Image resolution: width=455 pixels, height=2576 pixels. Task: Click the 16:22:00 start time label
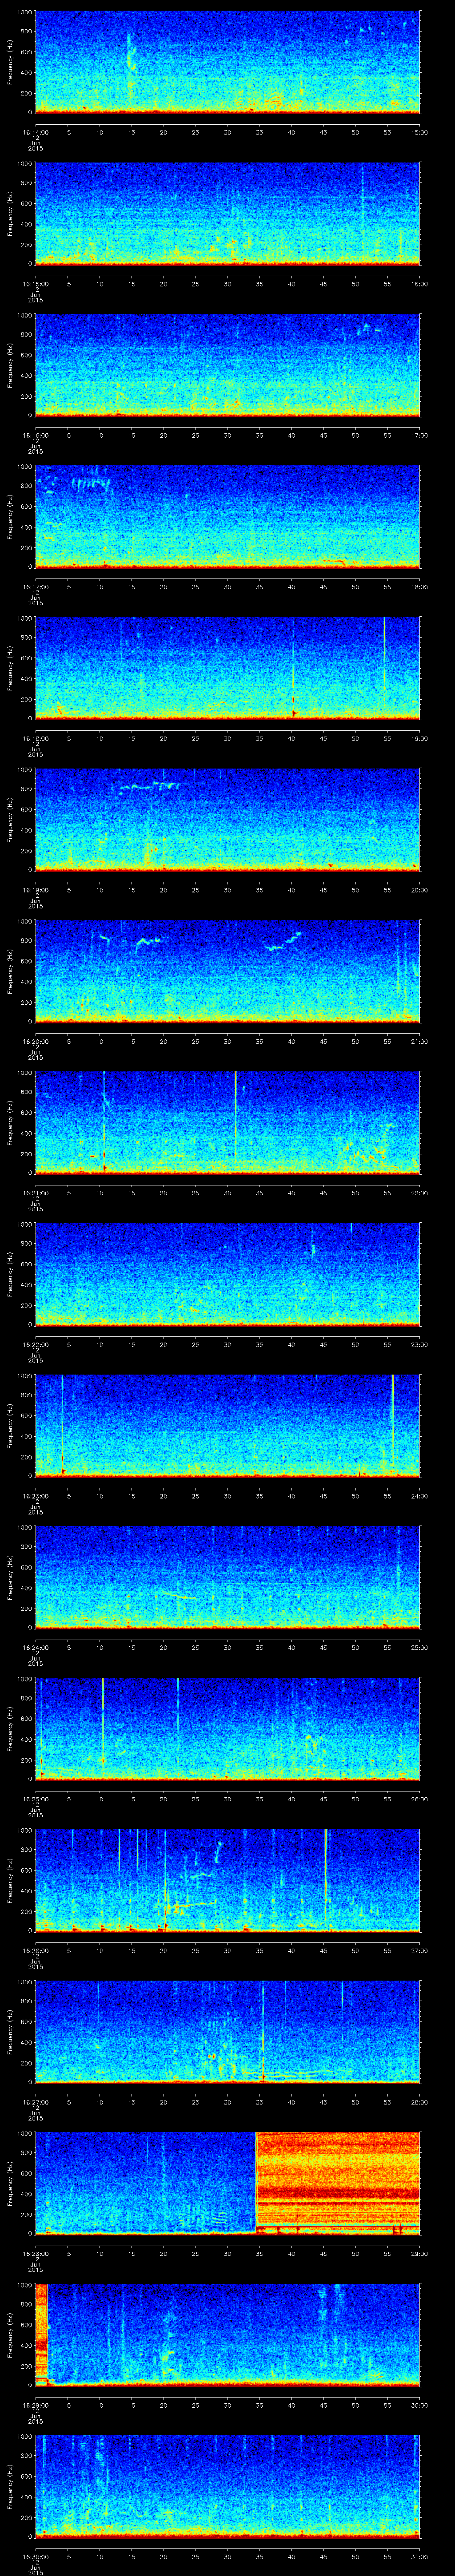click(35, 1344)
